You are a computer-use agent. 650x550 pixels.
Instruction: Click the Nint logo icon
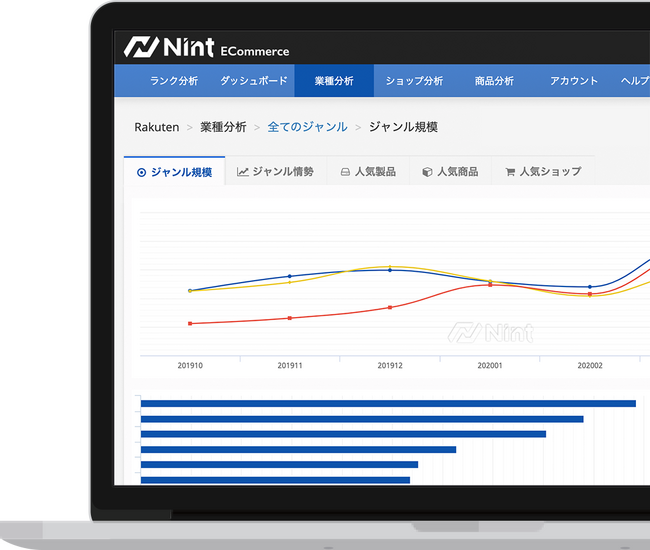click(139, 47)
